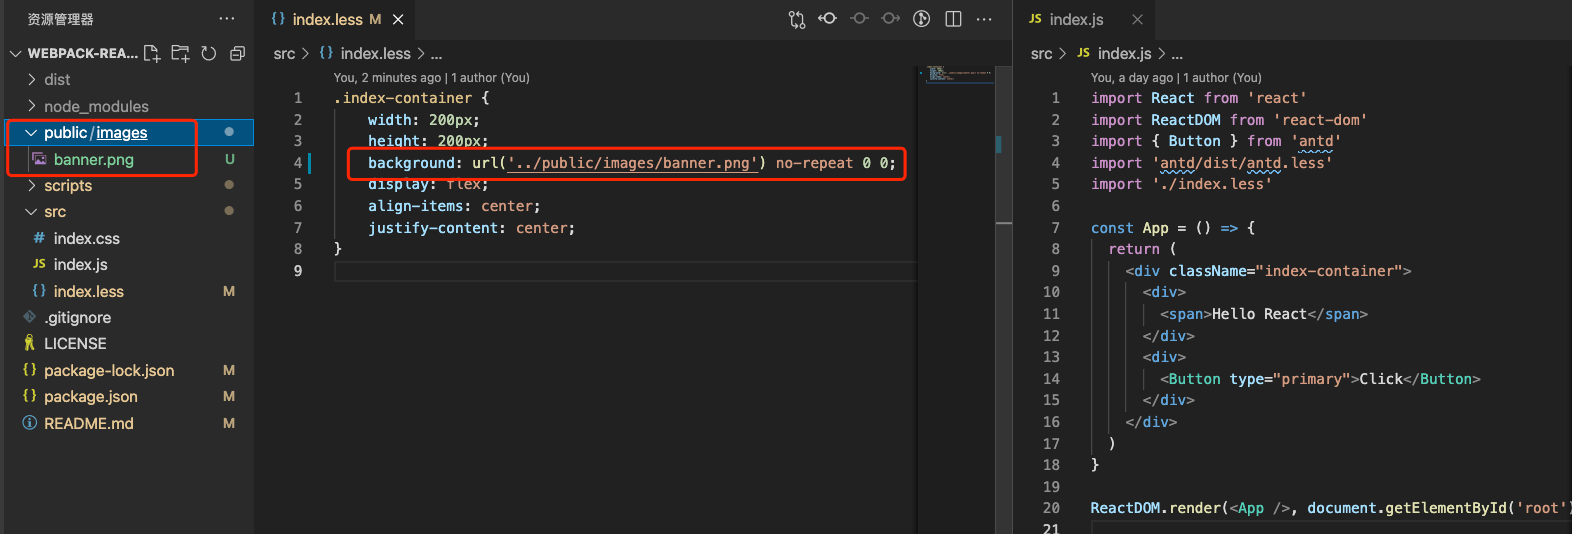
Task: Click the 'antd/dist/antd.less' import string
Action: pyautogui.click(x=1242, y=163)
